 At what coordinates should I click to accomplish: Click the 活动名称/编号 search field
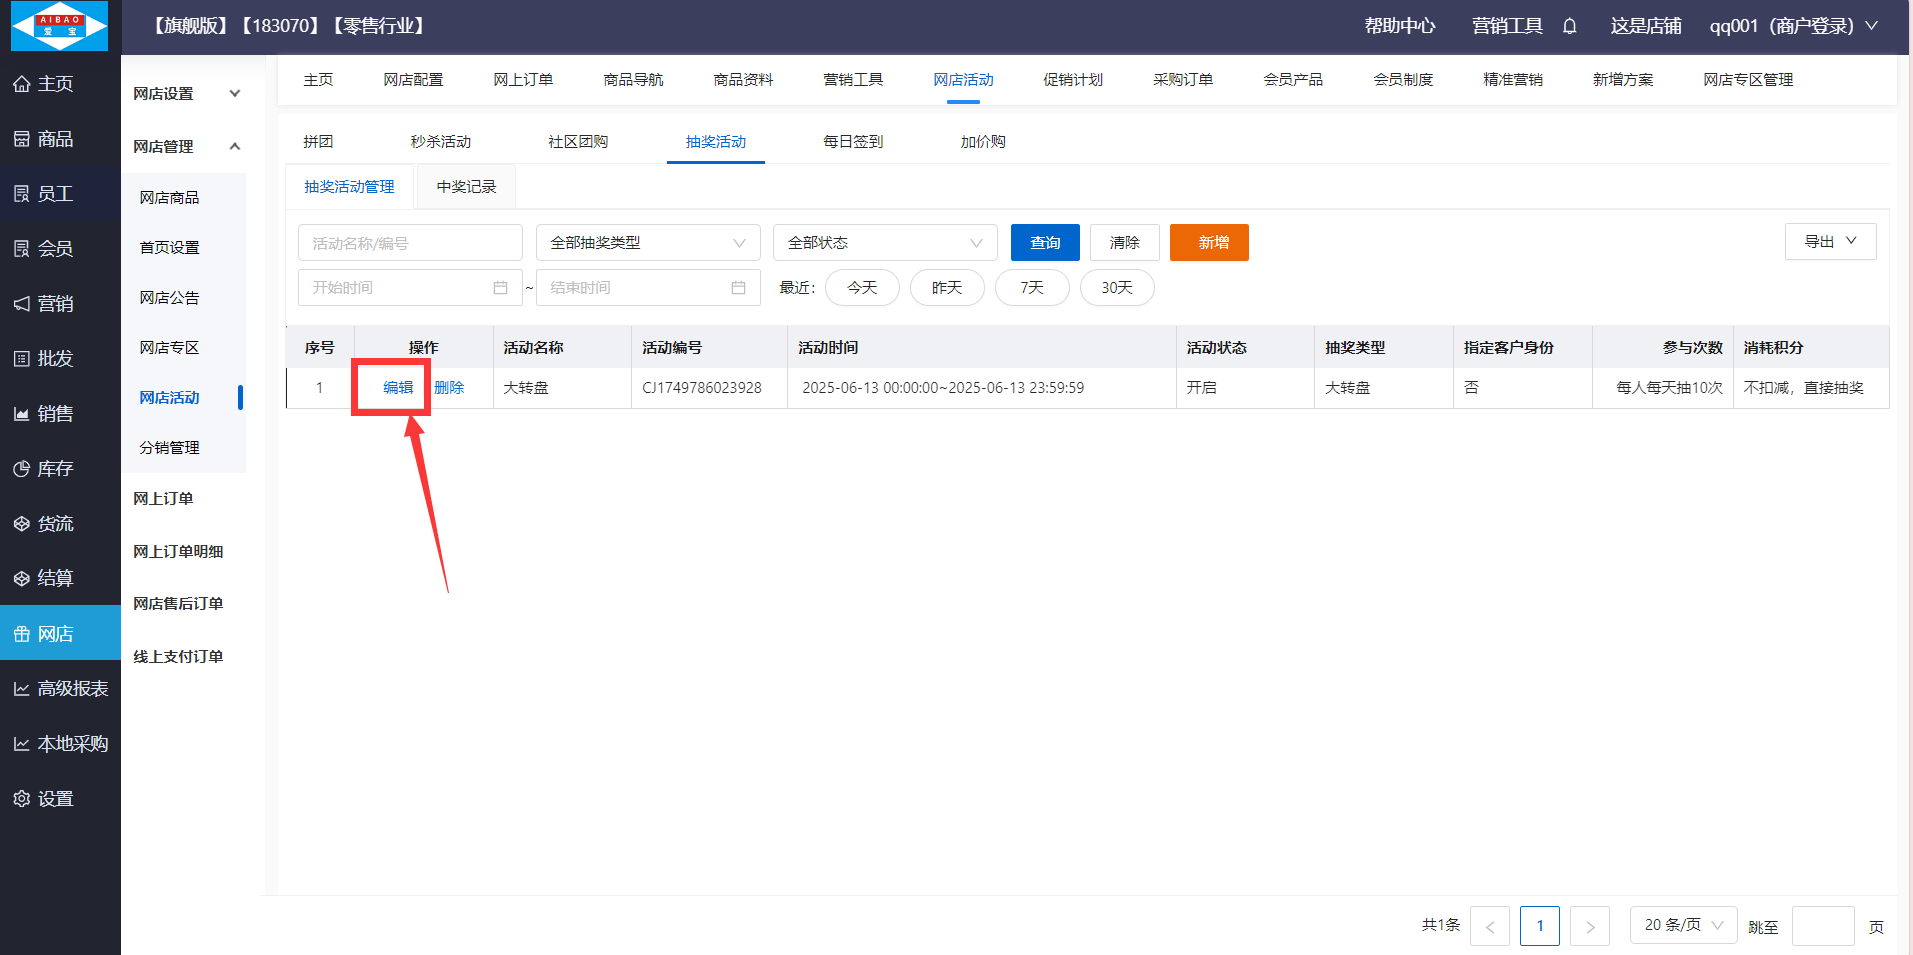click(410, 243)
